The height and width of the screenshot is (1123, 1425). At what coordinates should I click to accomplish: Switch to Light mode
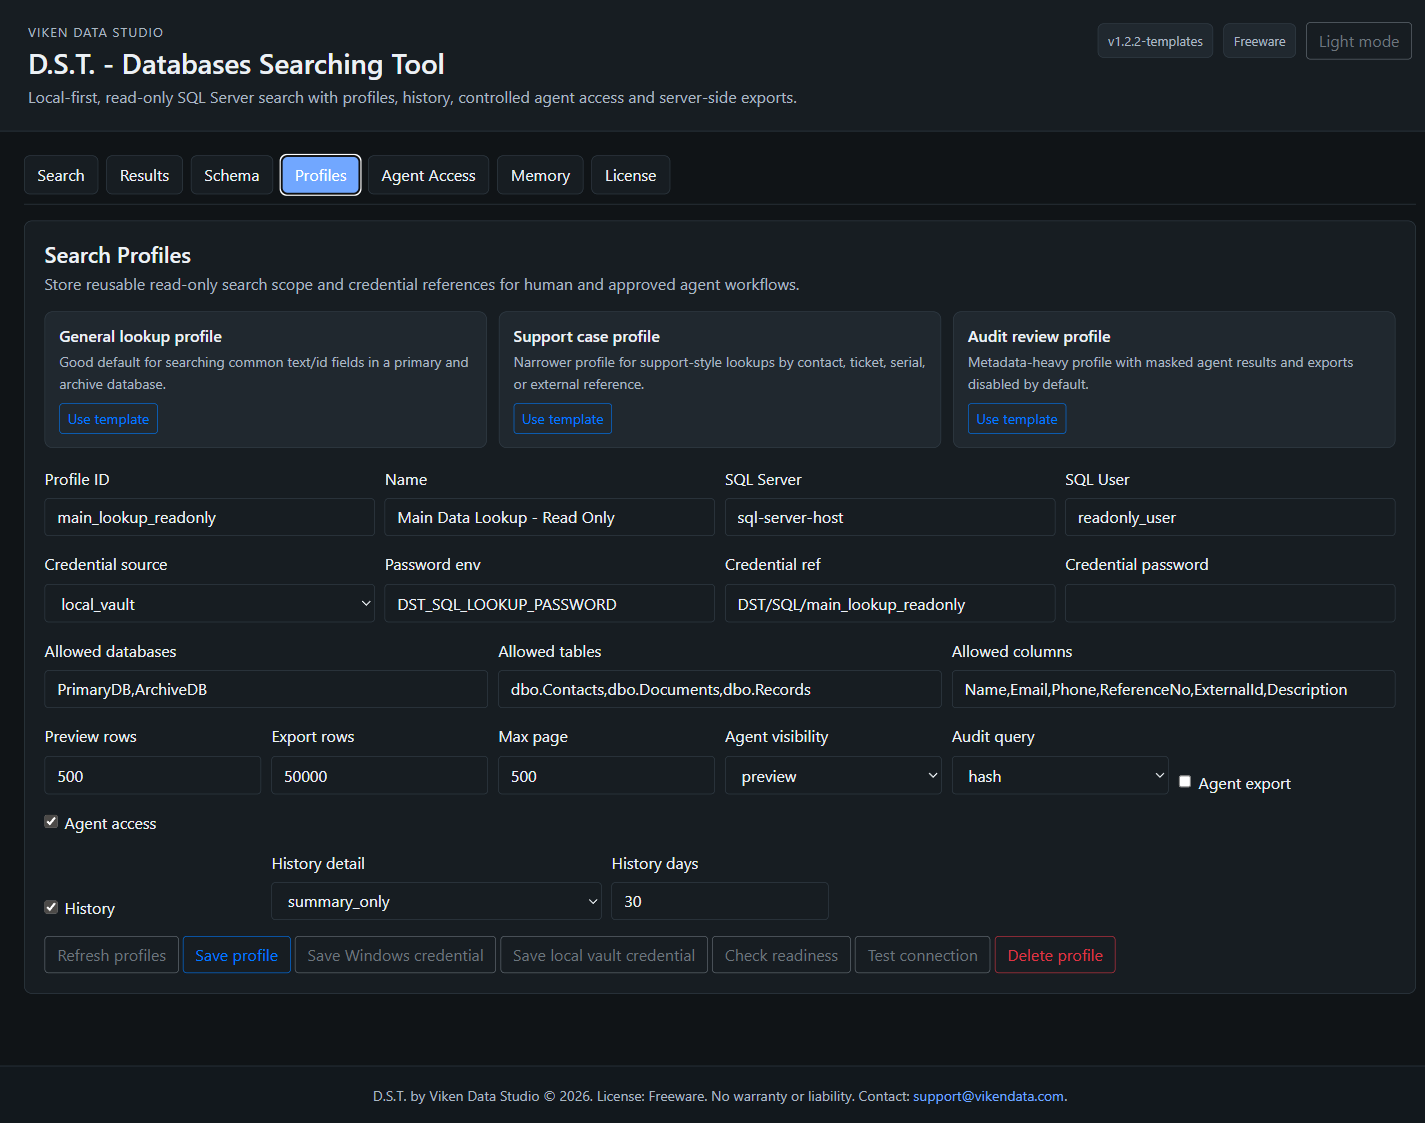pos(1358,41)
